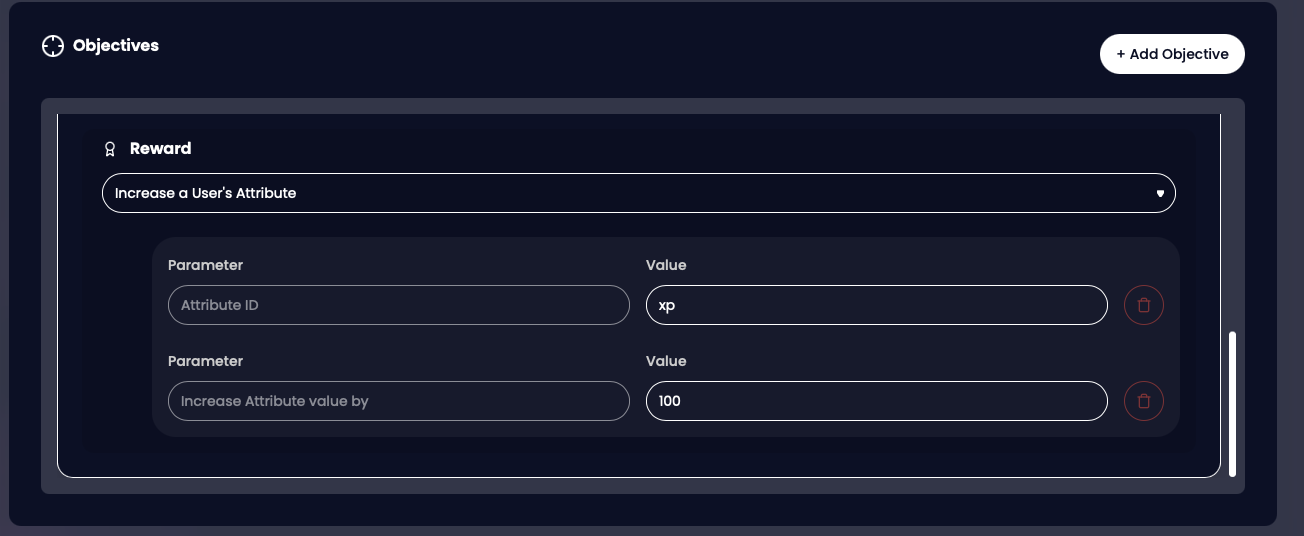Image resolution: width=1304 pixels, height=536 pixels.
Task: Focus the Attribute ID parameter field
Action: tap(398, 305)
